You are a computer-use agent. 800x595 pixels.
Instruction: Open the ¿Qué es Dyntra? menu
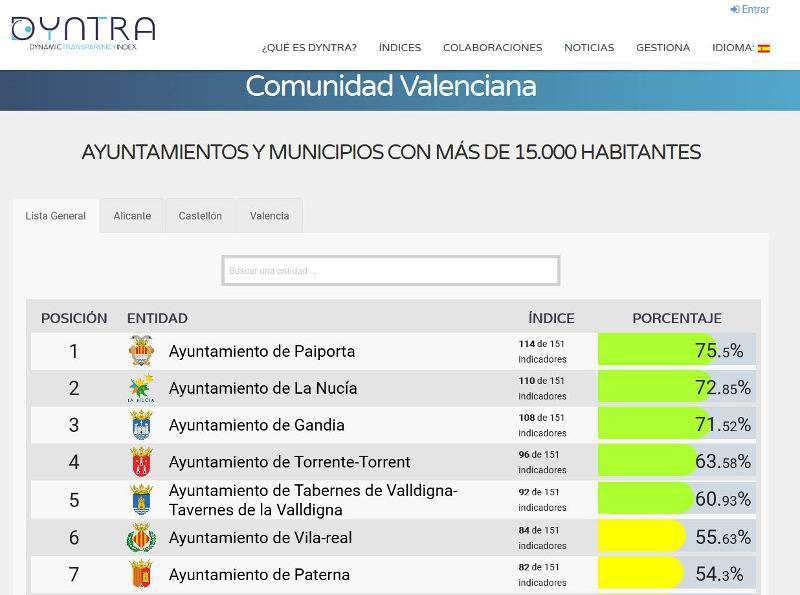pyautogui.click(x=309, y=47)
